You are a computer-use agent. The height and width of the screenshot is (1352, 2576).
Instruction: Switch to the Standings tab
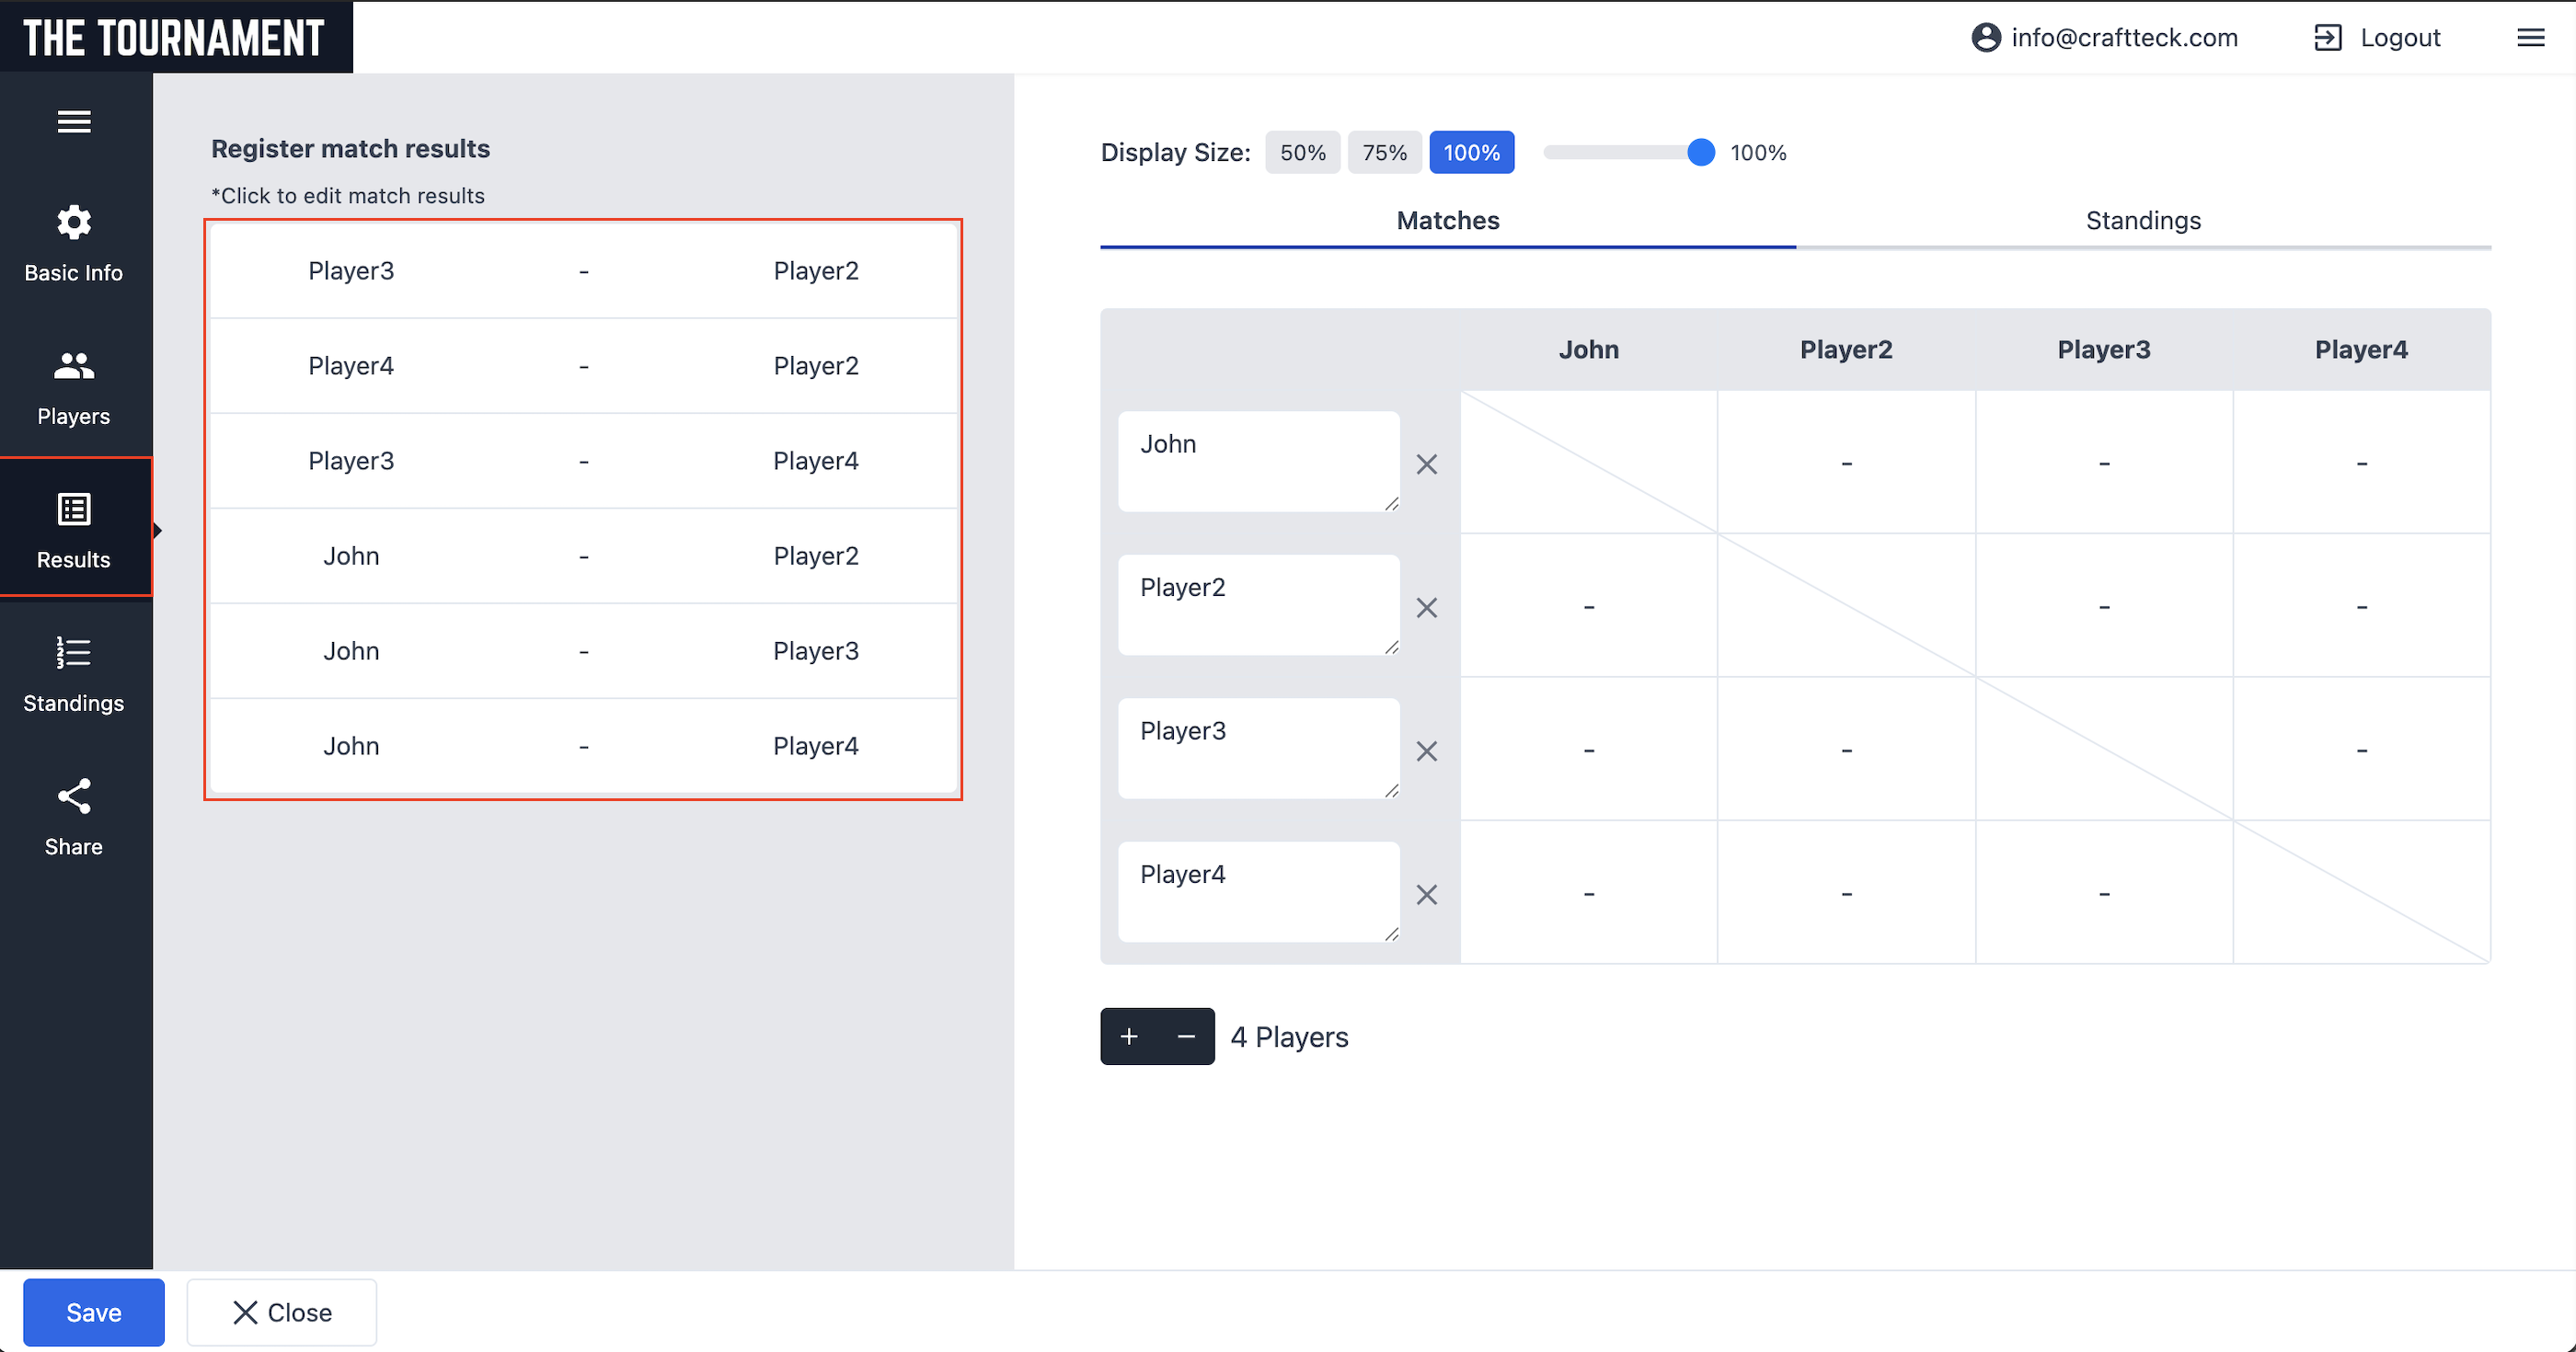click(2143, 221)
